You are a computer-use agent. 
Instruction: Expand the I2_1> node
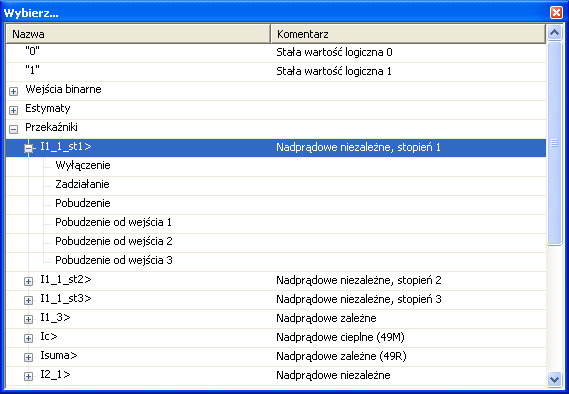tap(28, 376)
